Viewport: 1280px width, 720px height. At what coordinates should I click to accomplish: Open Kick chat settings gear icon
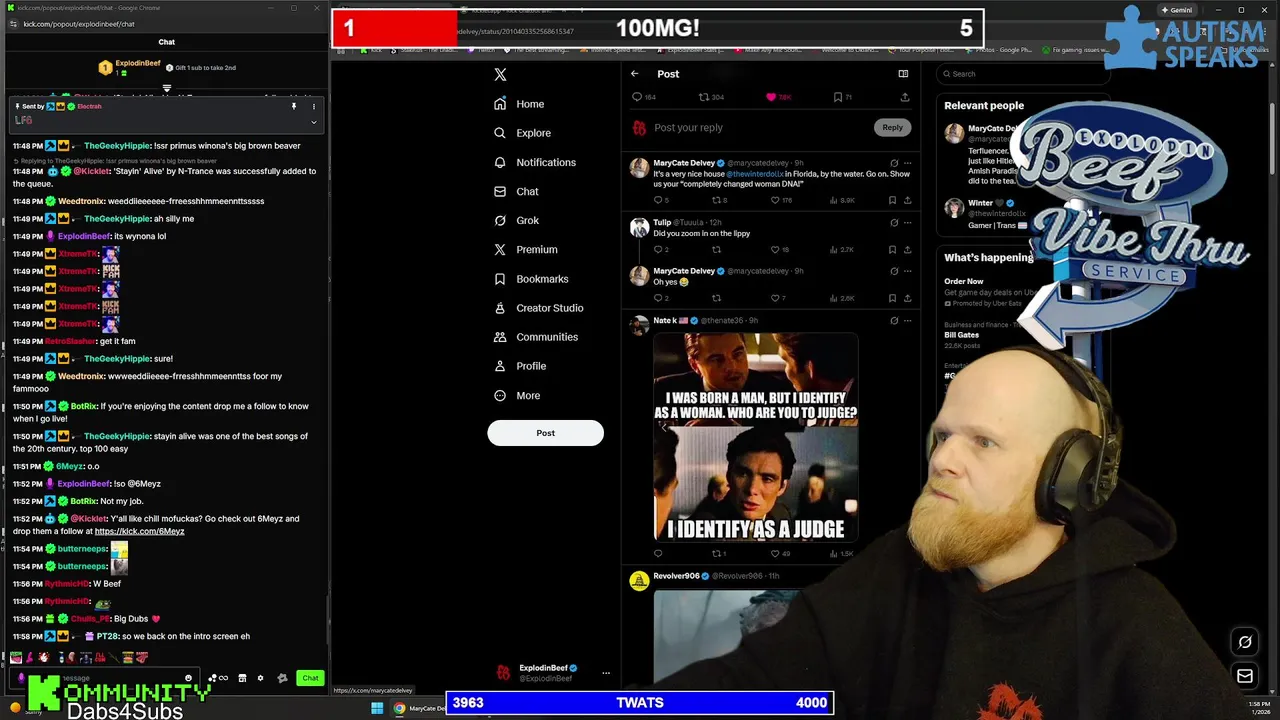click(x=260, y=678)
